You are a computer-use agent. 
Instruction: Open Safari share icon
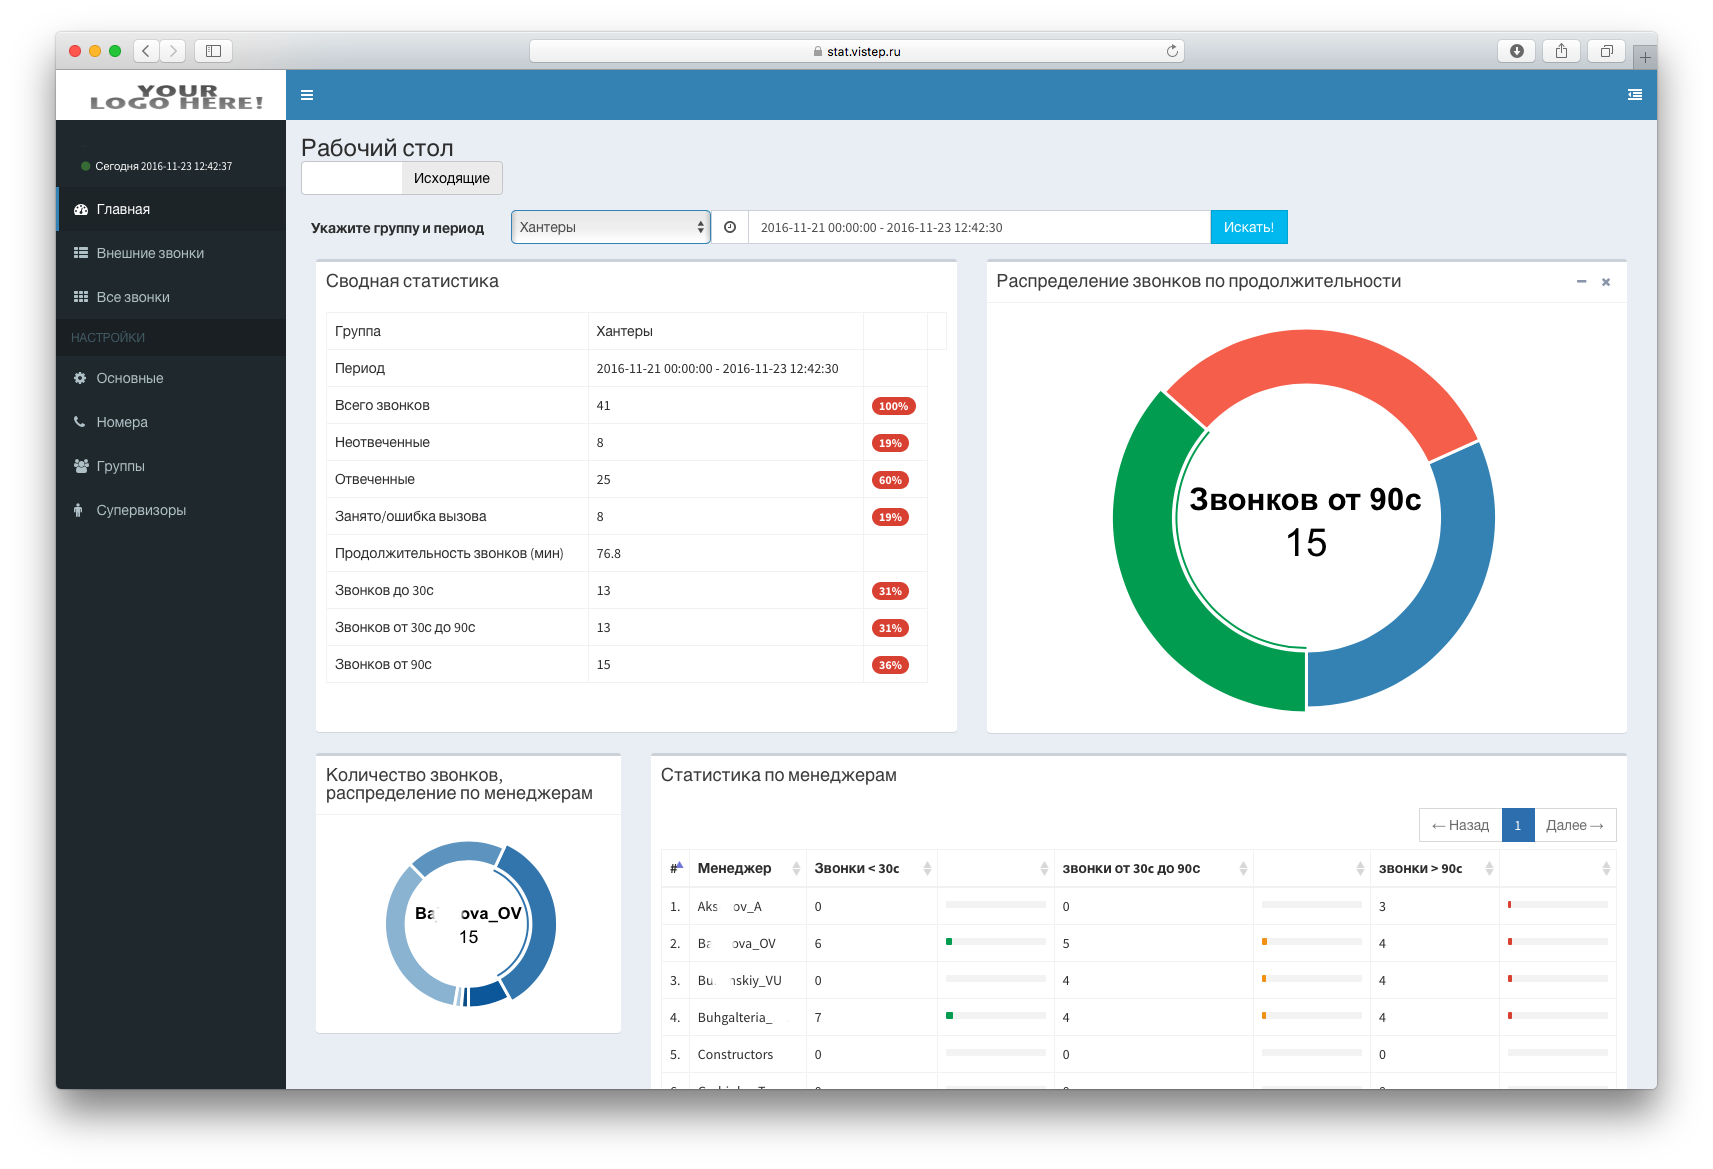pos(1561,51)
